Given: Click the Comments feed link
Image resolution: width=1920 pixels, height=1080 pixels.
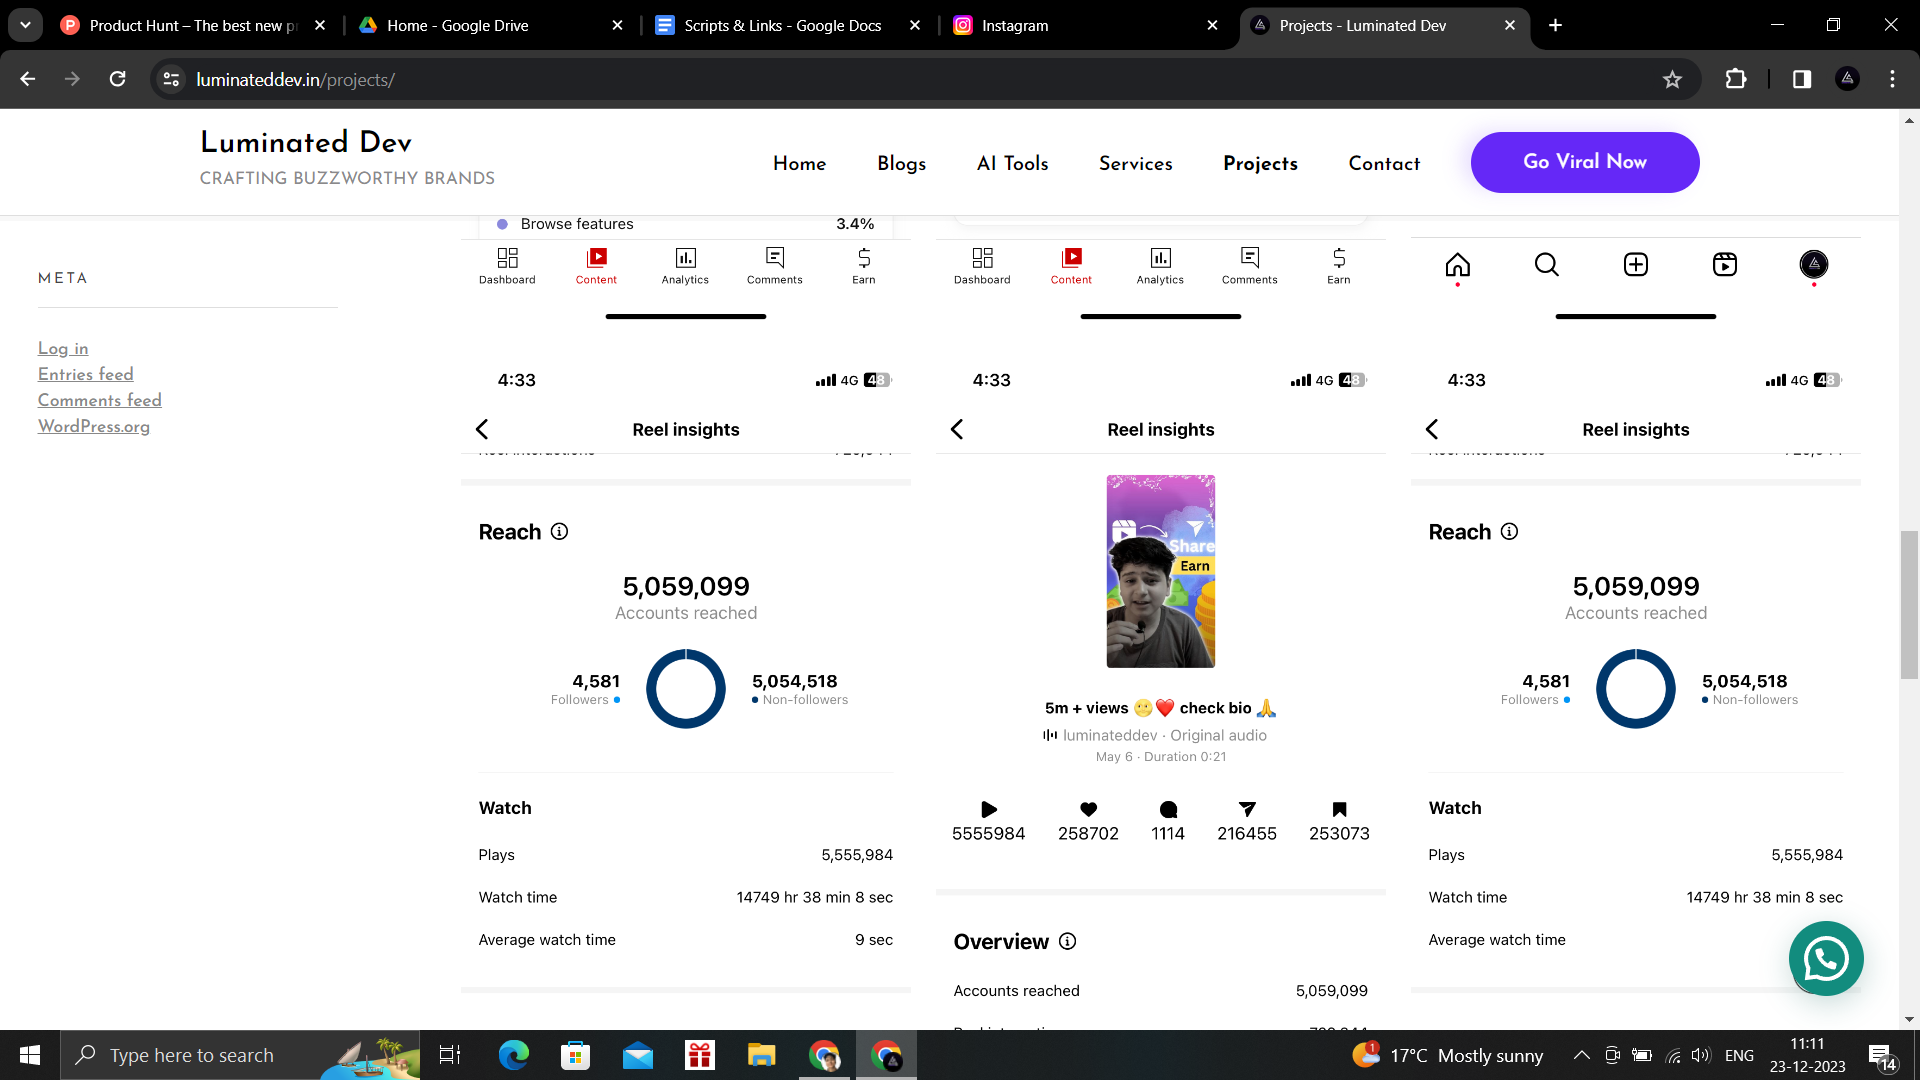Looking at the screenshot, I should pos(99,400).
